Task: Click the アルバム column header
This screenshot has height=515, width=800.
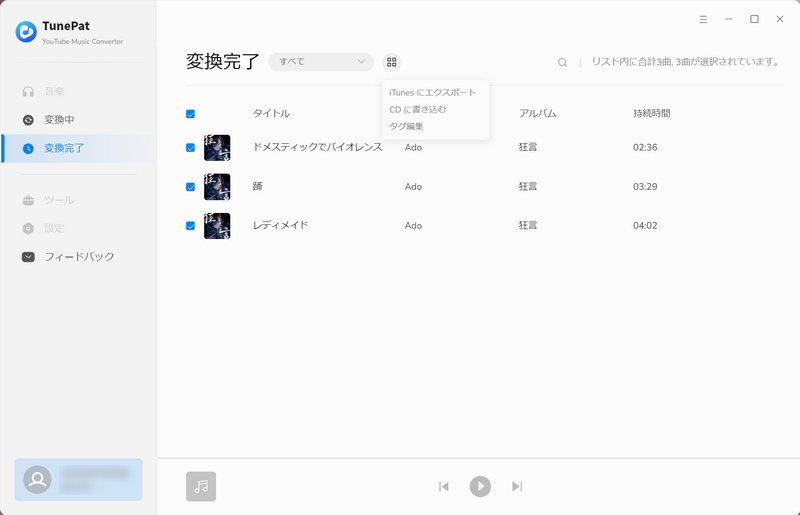Action: (537, 113)
